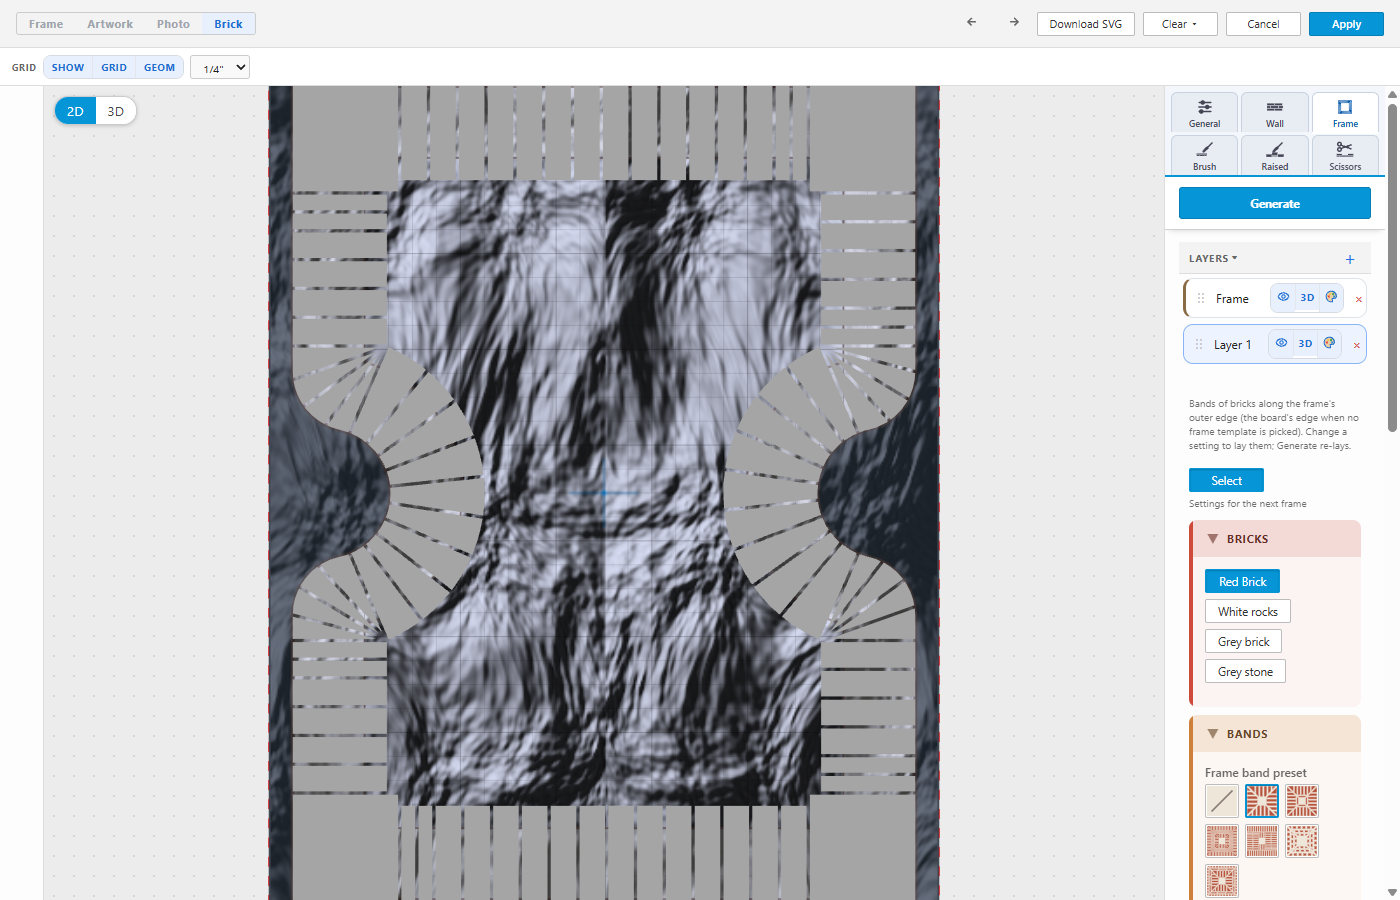Click the undo back arrow

pyautogui.click(x=971, y=22)
